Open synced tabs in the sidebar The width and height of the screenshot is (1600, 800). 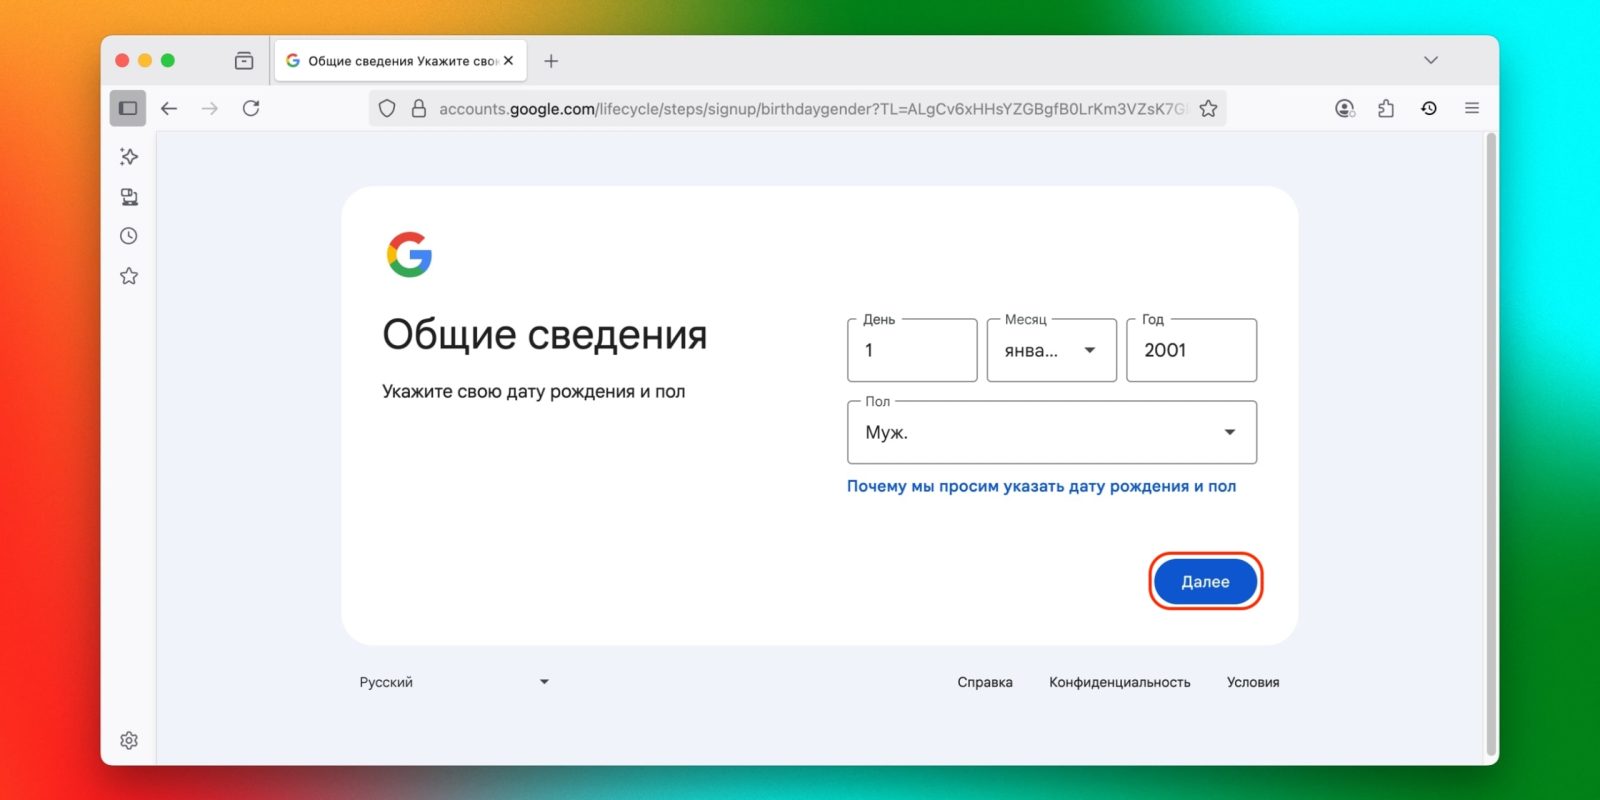click(129, 196)
